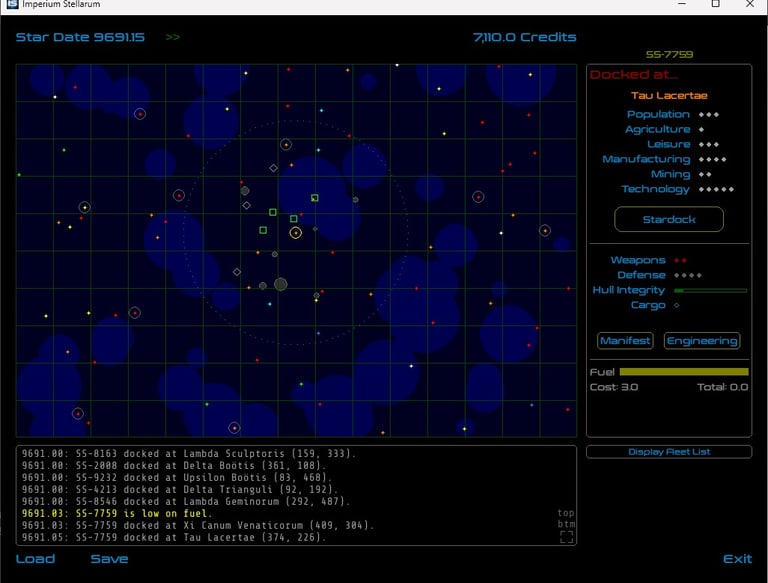
Task: Load a saved game
Action: click(x=35, y=559)
